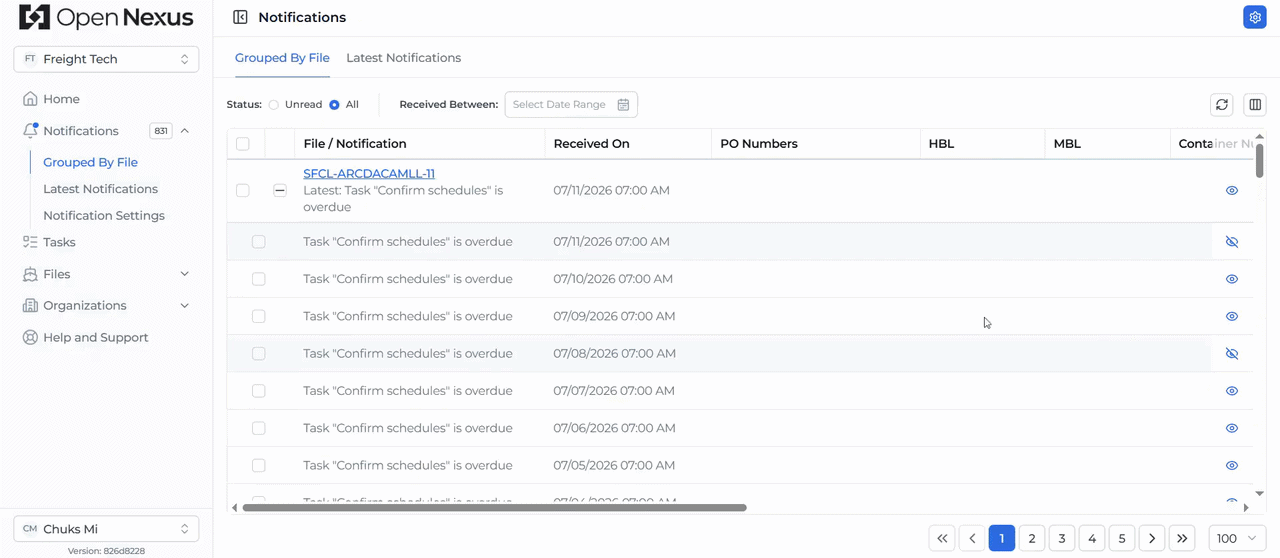Toggle eye icon for 07/05/2026 notification
The image size is (1280, 558).
click(x=1232, y=465)
